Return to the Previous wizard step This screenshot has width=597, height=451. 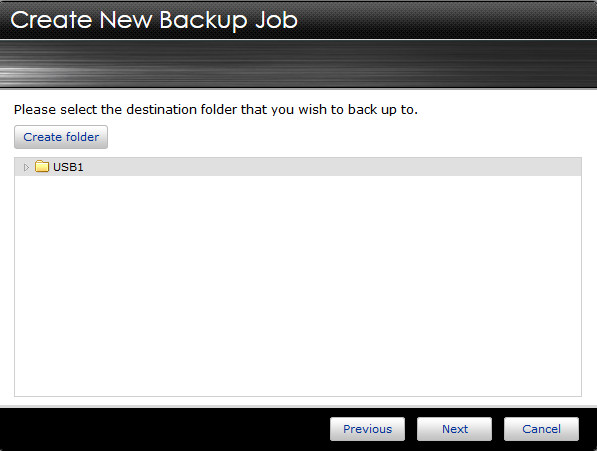(x=367, y=429)
